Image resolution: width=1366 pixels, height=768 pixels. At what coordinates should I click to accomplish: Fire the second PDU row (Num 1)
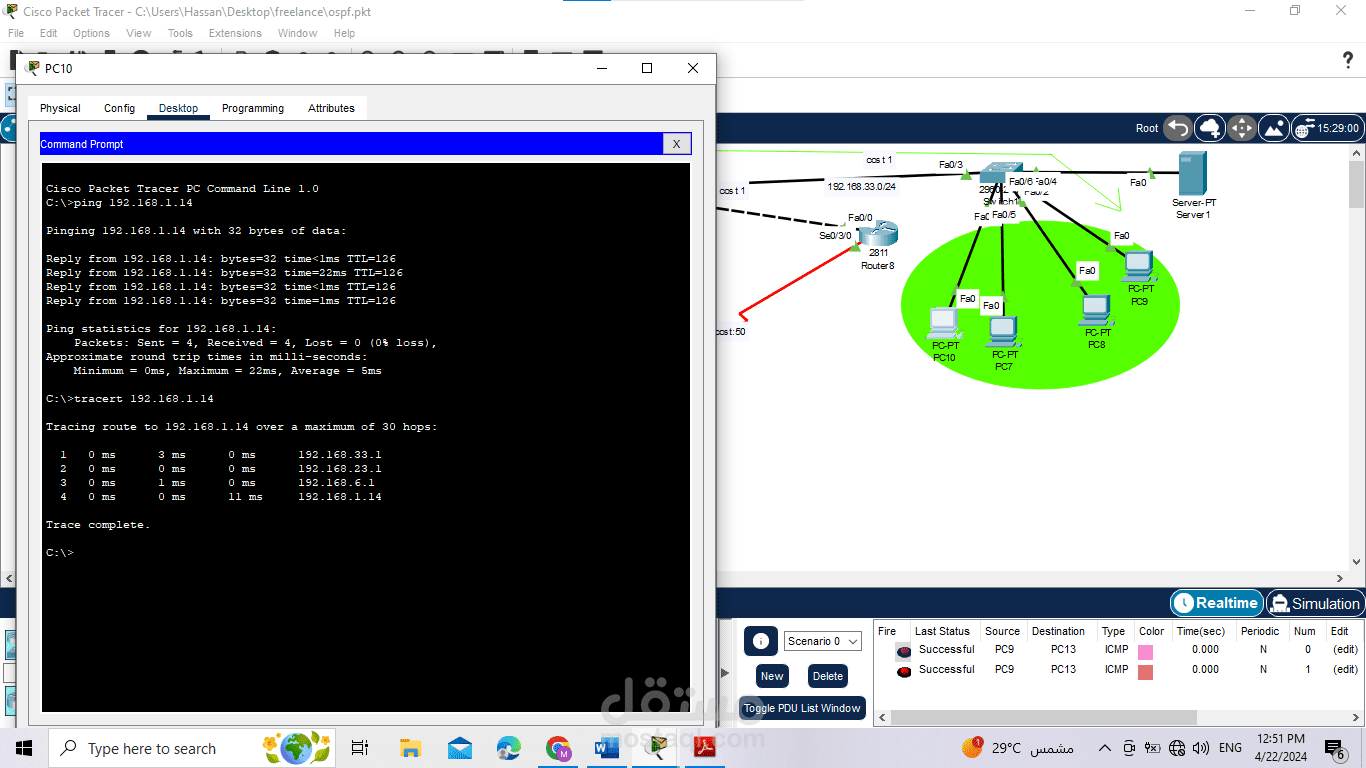[904, 671]
